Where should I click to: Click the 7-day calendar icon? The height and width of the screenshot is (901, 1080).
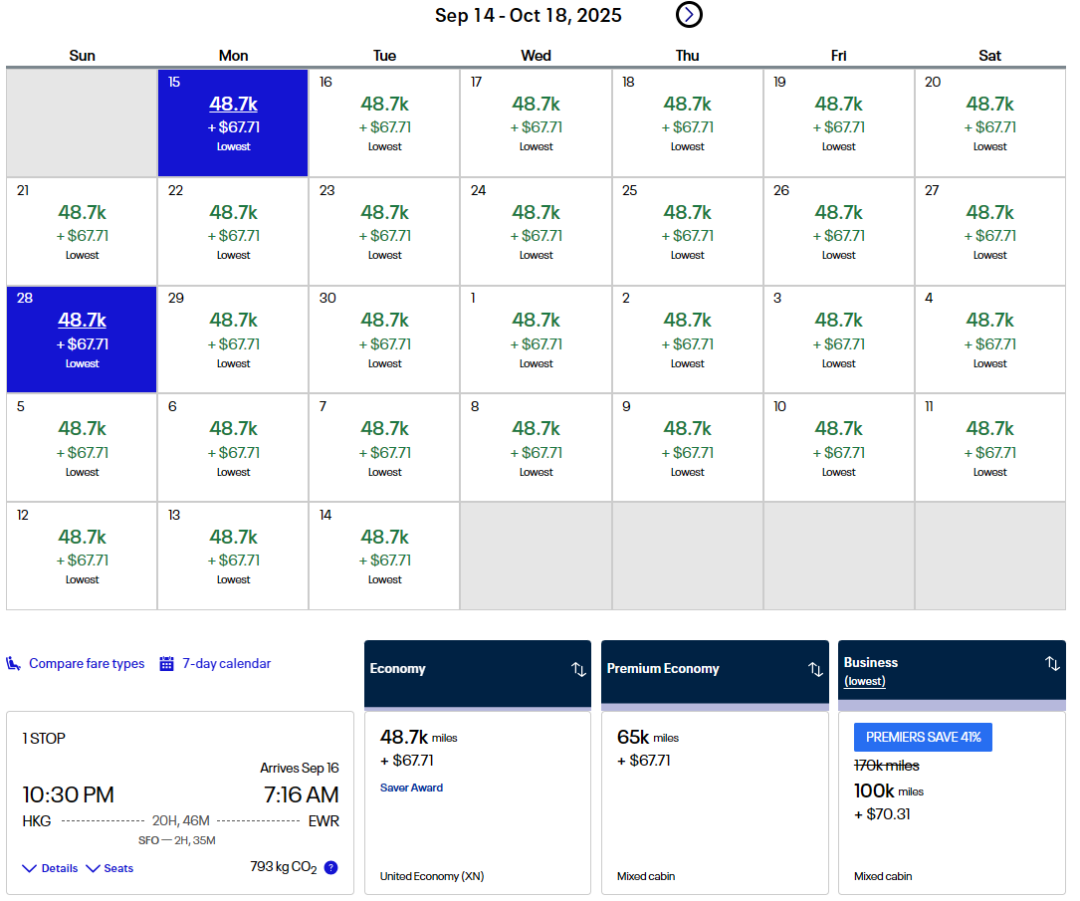[x=167, y=664]
